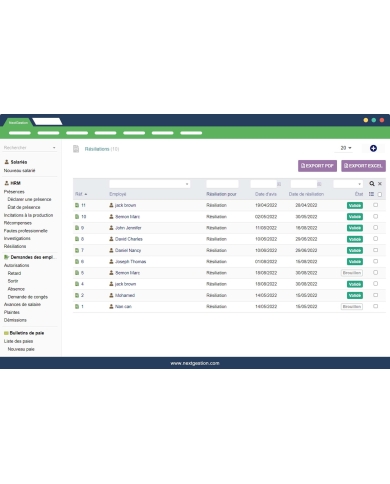The width and height of the screenshot is (390, 484).
Task: Check the checkbox for record 7
Action: point(375,250)
